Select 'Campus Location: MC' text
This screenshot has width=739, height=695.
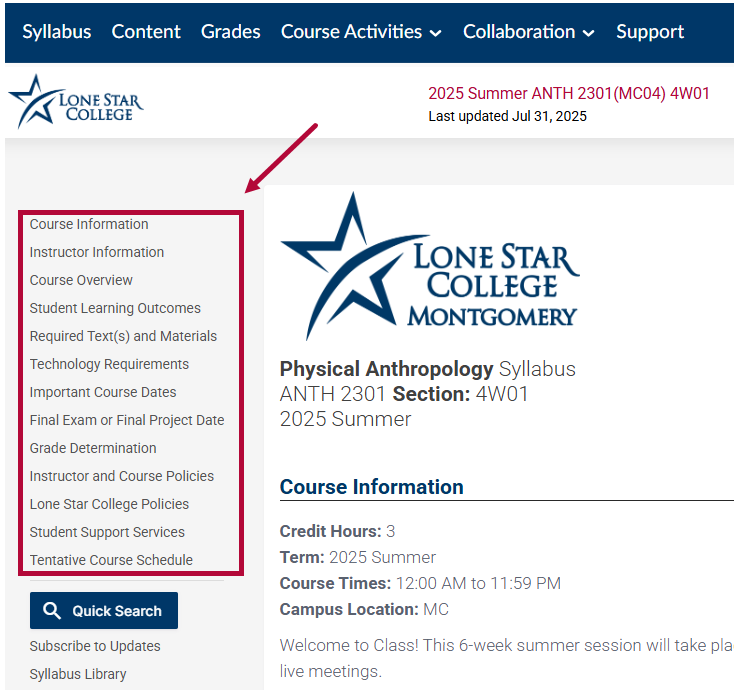click(364, 610)
